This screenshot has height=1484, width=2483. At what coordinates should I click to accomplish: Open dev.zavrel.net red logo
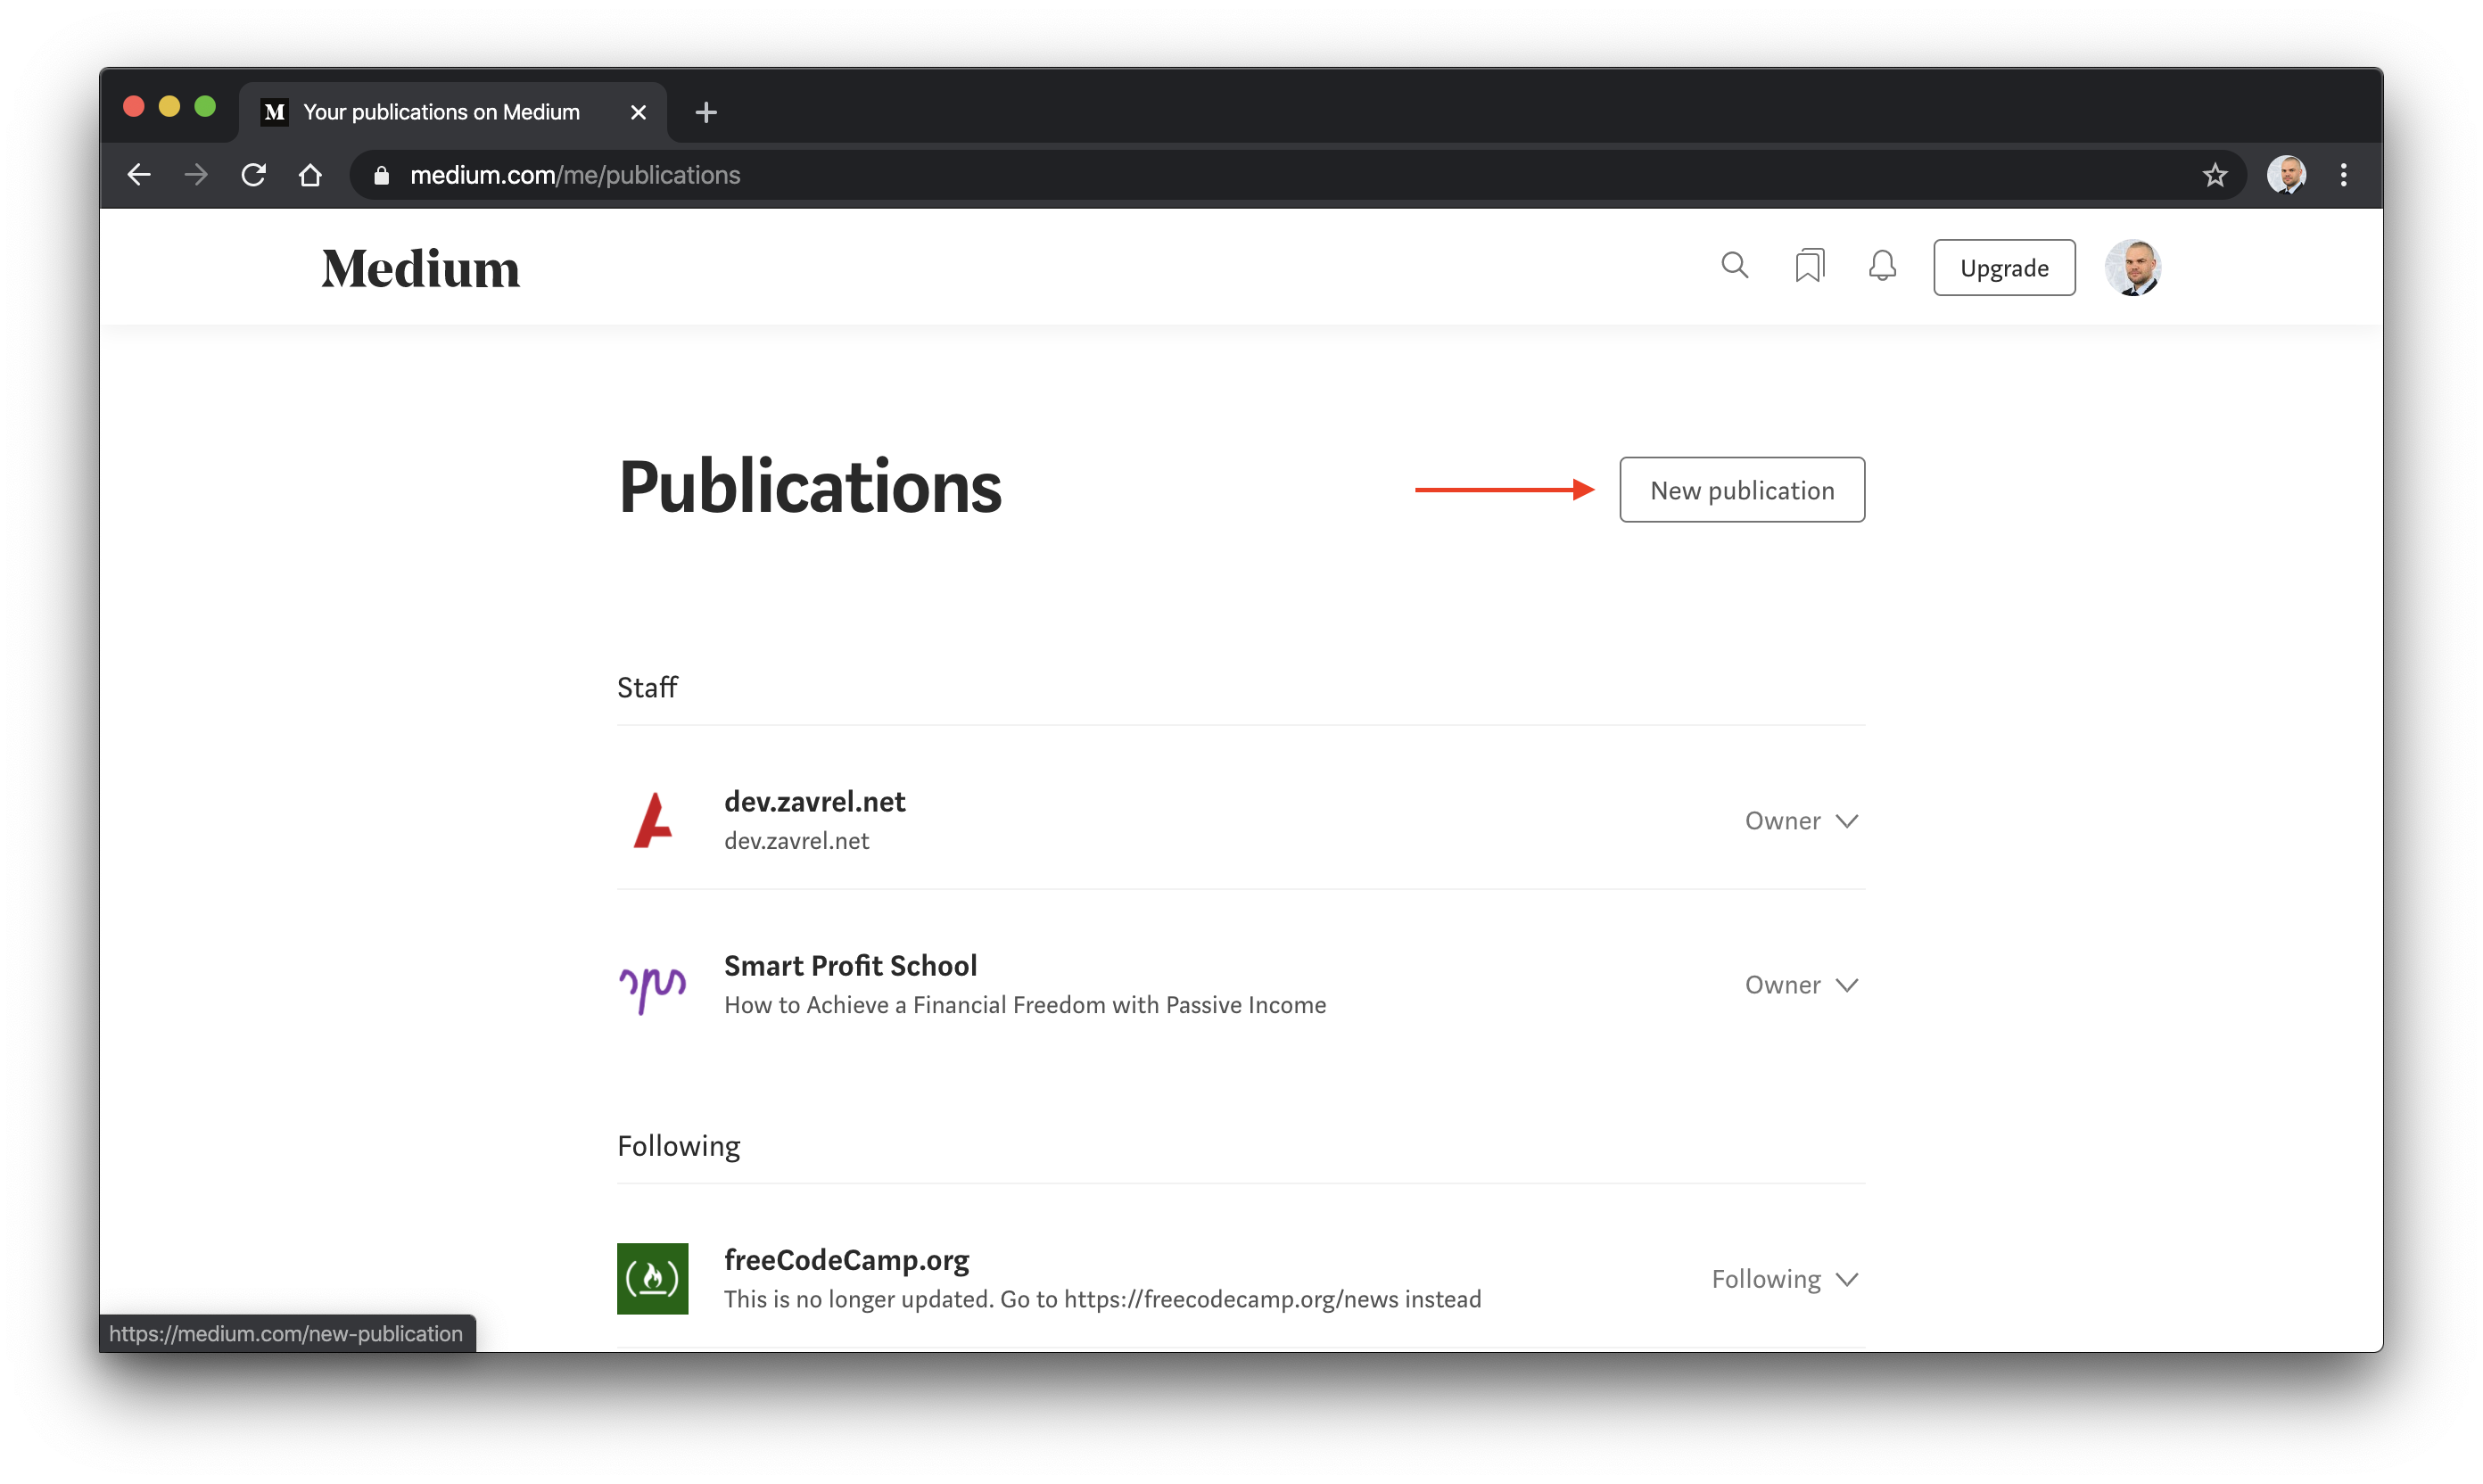pyautogui.click(x=652, y=819)
